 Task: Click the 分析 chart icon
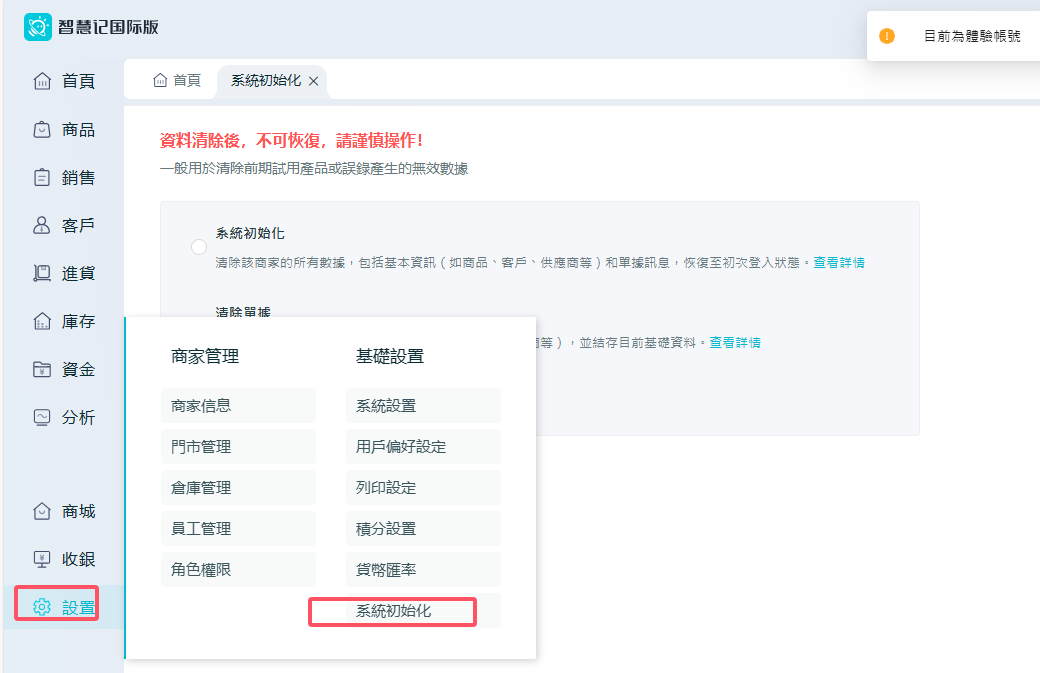[42, 417]
